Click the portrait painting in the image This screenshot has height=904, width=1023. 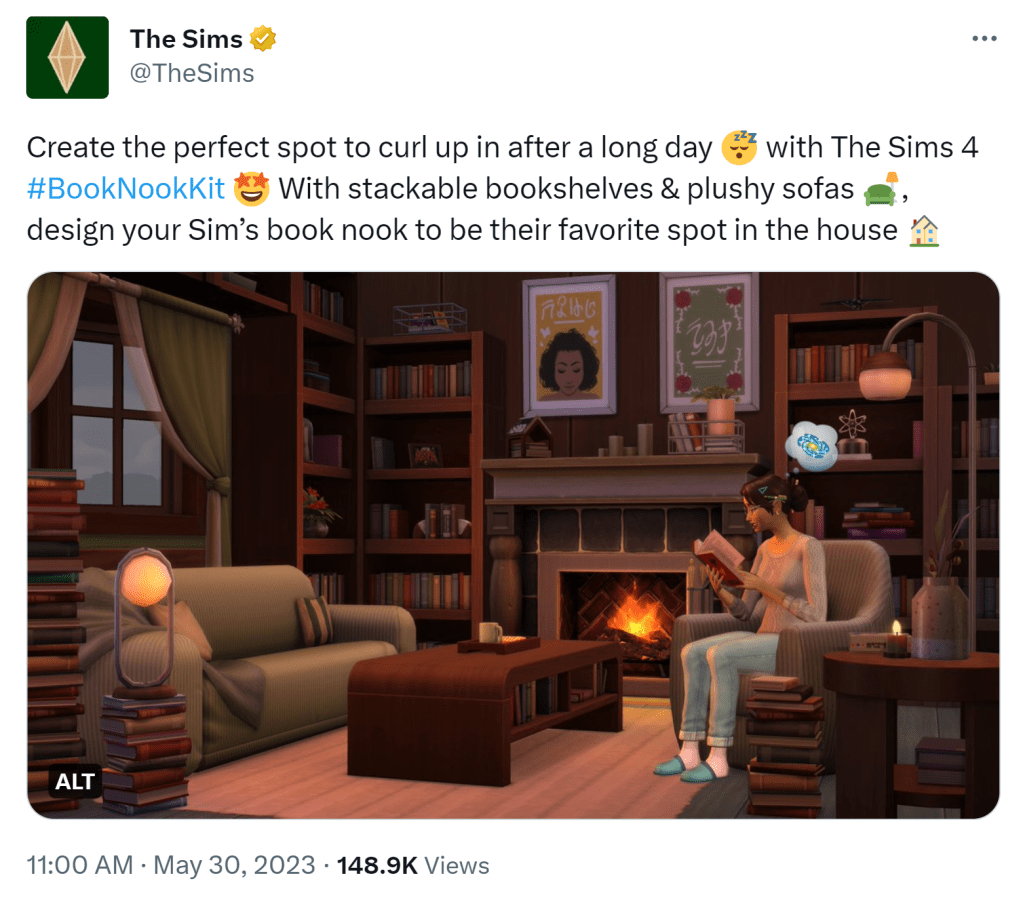pos(570,346)
